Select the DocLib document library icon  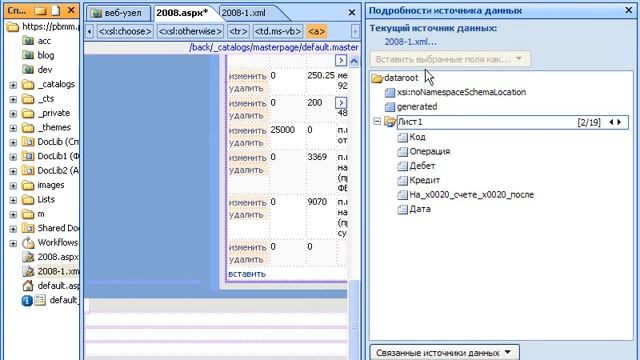point(28,142)
